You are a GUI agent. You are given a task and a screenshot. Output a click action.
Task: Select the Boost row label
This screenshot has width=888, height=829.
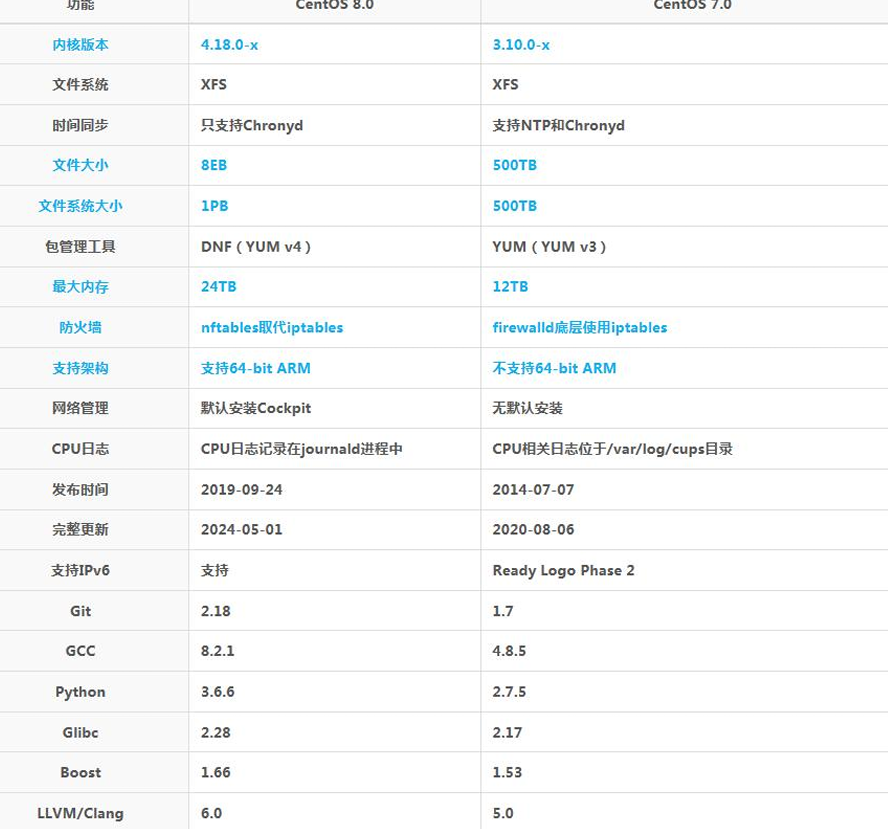point(80,772)
